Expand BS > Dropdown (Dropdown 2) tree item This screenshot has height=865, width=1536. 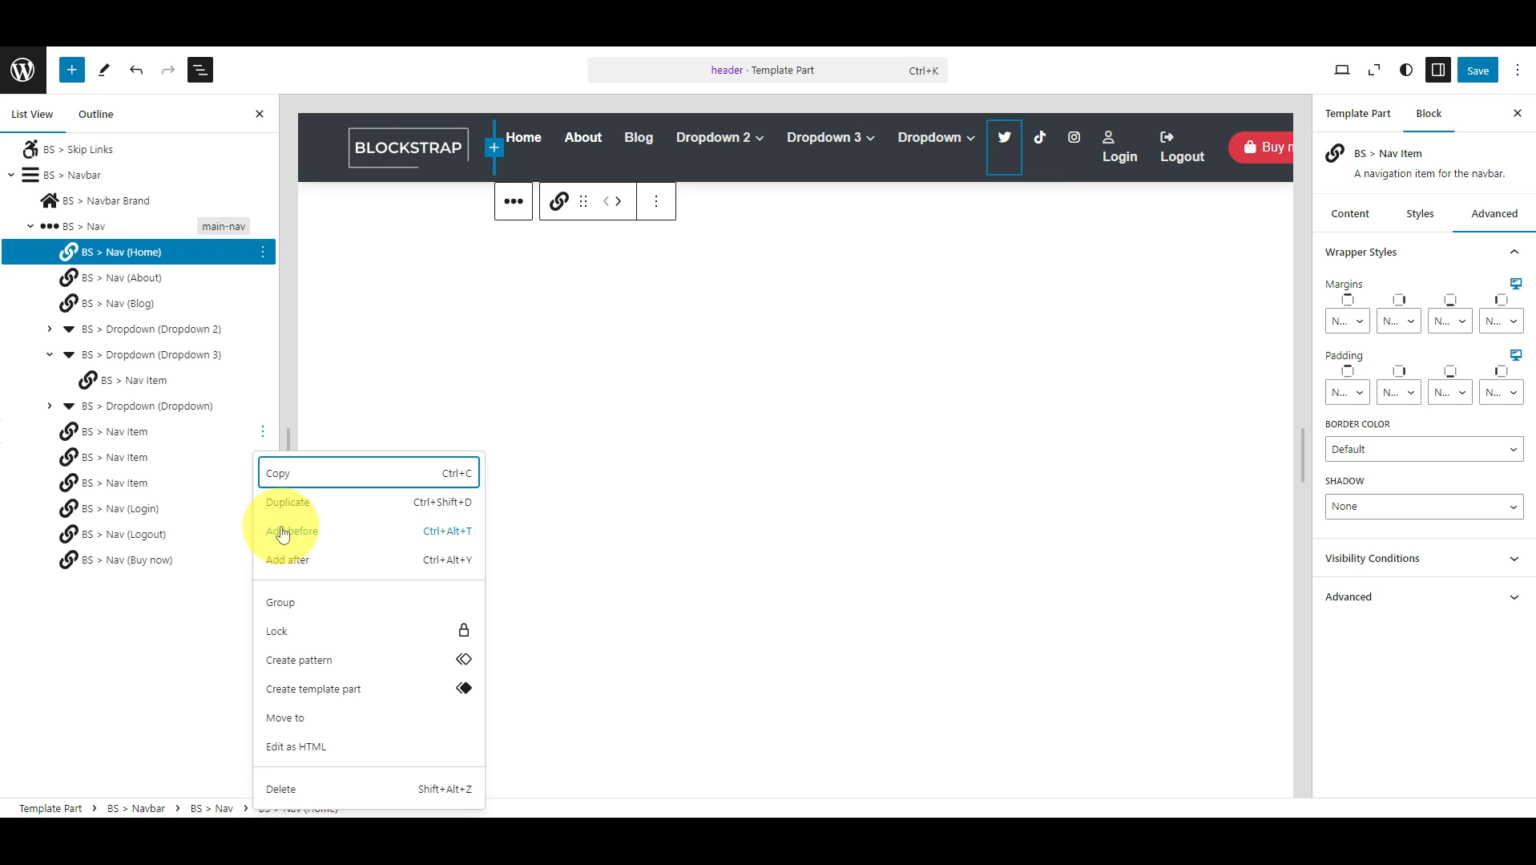(x=50, y=329)
